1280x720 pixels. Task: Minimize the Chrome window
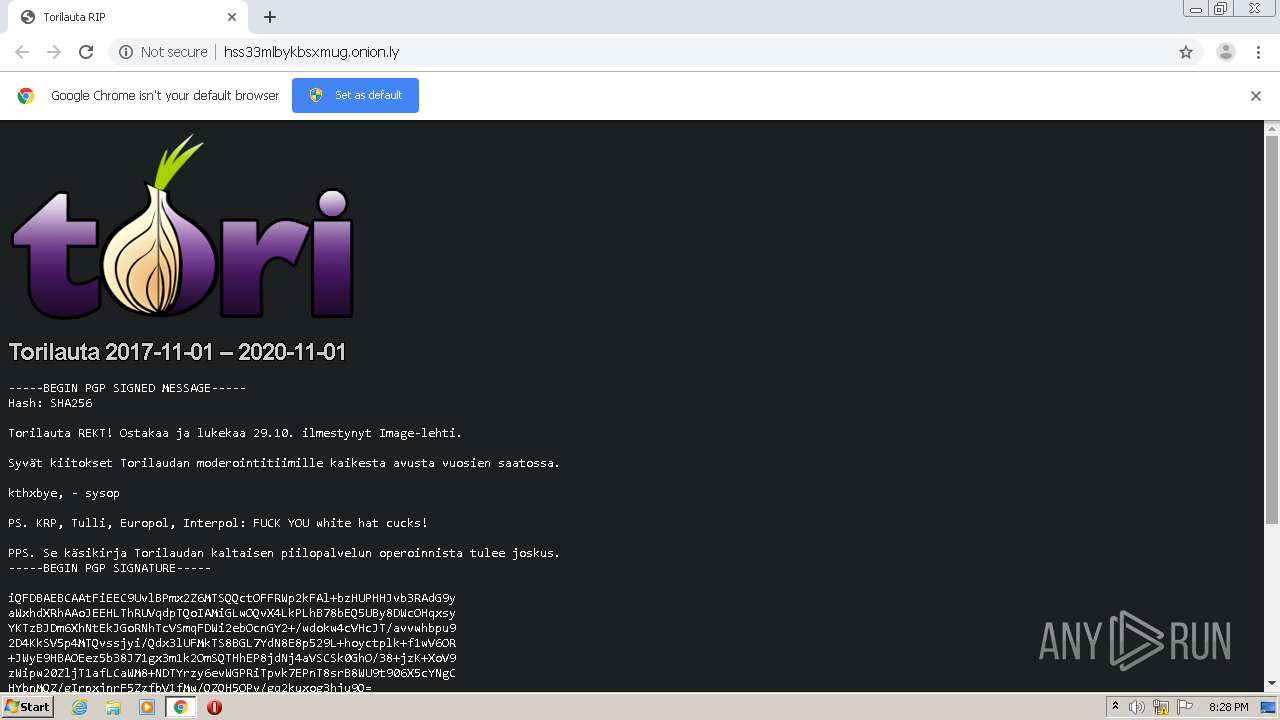point(1196,9)
